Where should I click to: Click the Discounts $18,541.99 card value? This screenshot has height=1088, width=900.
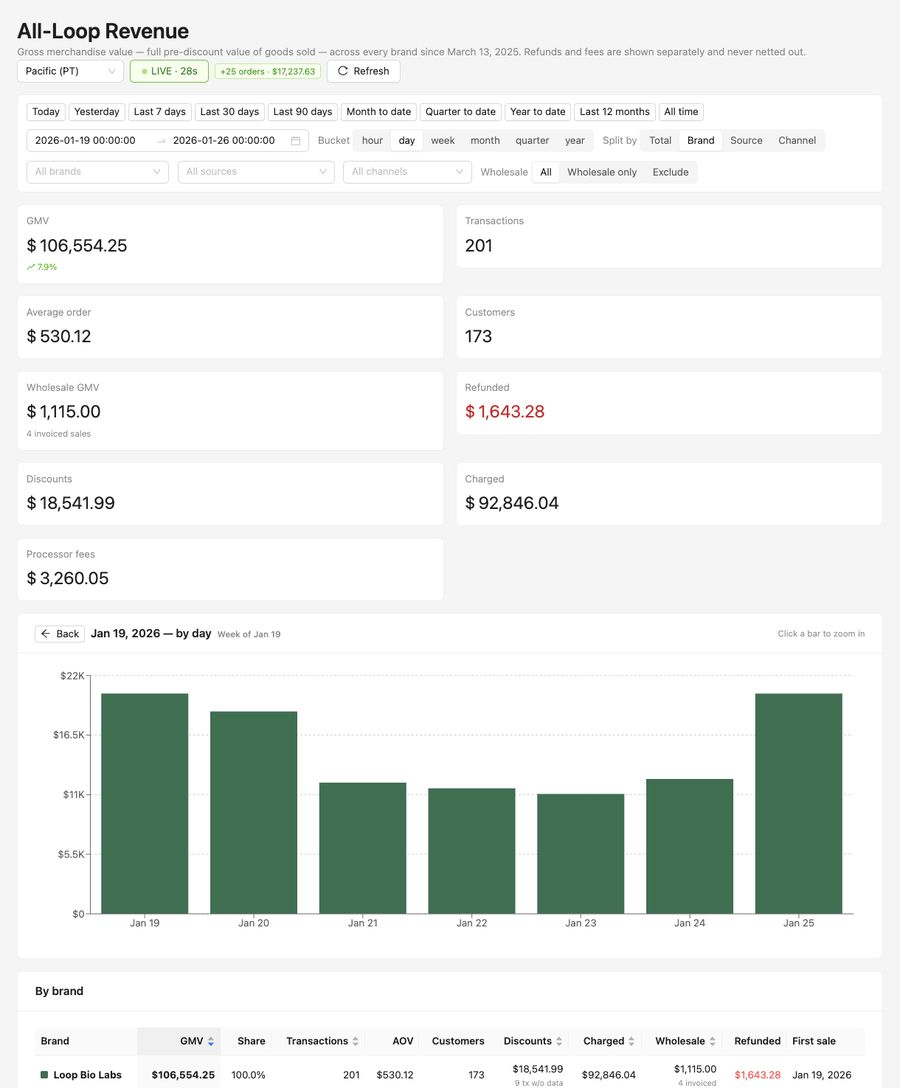coord(70,503)
